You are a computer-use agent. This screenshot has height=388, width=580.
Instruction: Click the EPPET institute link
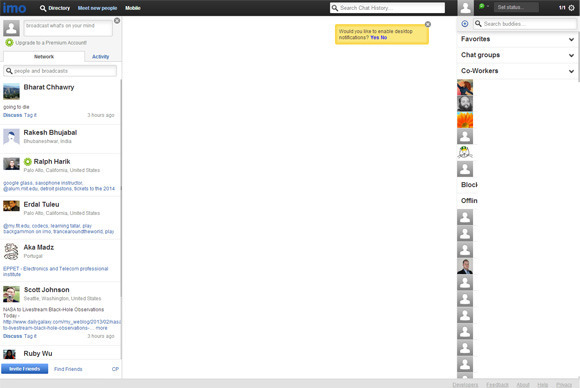click(55, 271)
